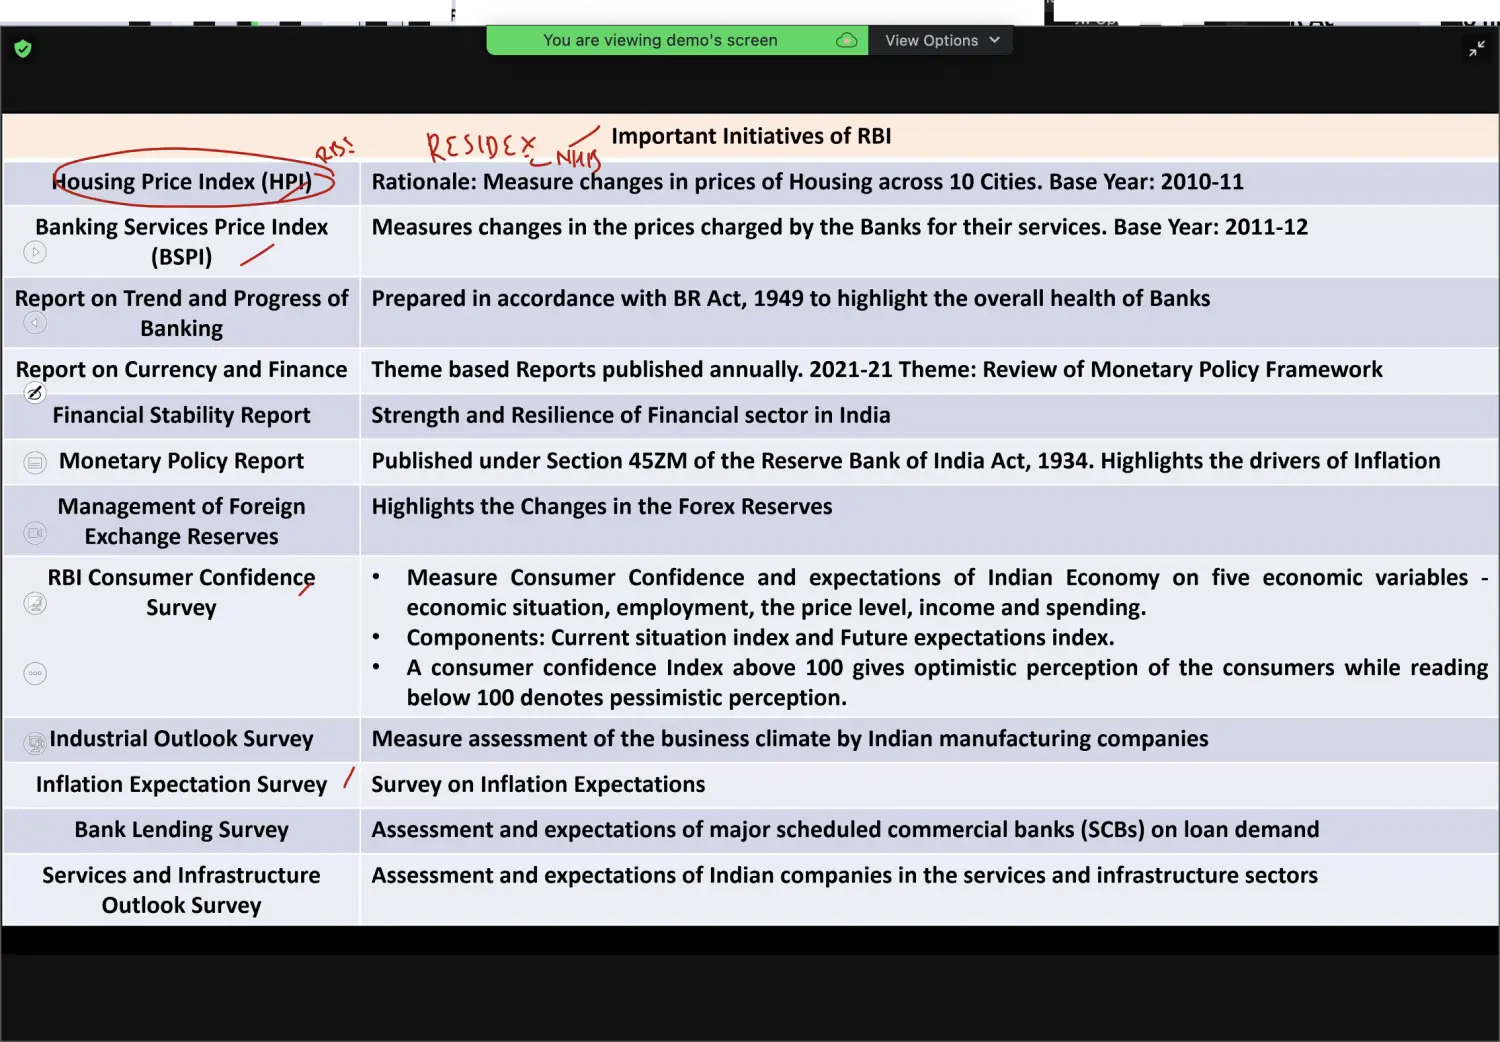Click the green encryption shield icon
Screen dimensions: 1500x1042
23,48
